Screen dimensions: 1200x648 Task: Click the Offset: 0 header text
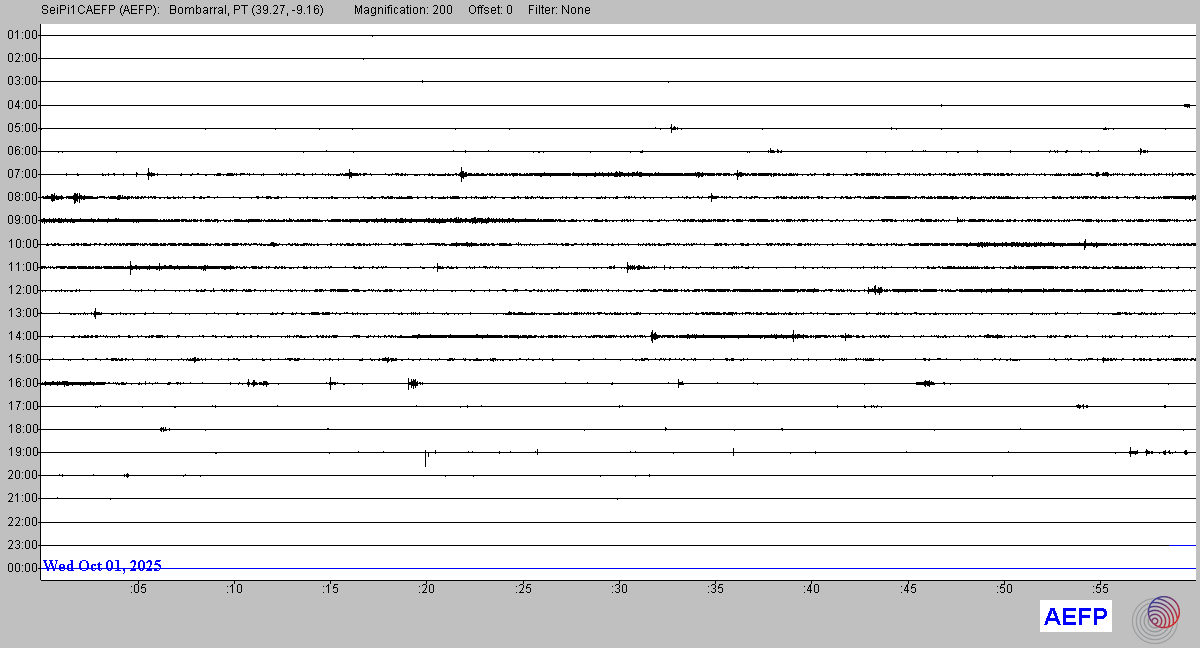(490, 10)
